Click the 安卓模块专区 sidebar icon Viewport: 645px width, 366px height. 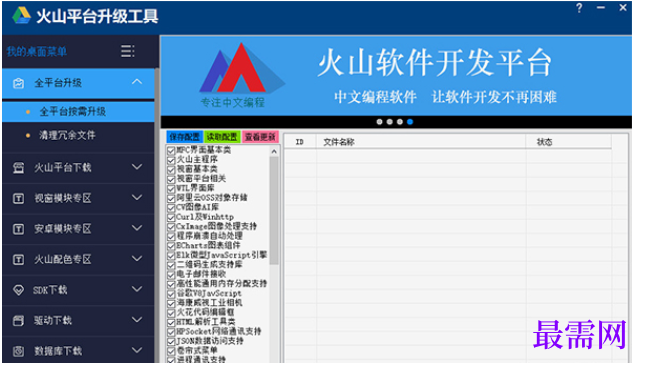click(19, 229)
